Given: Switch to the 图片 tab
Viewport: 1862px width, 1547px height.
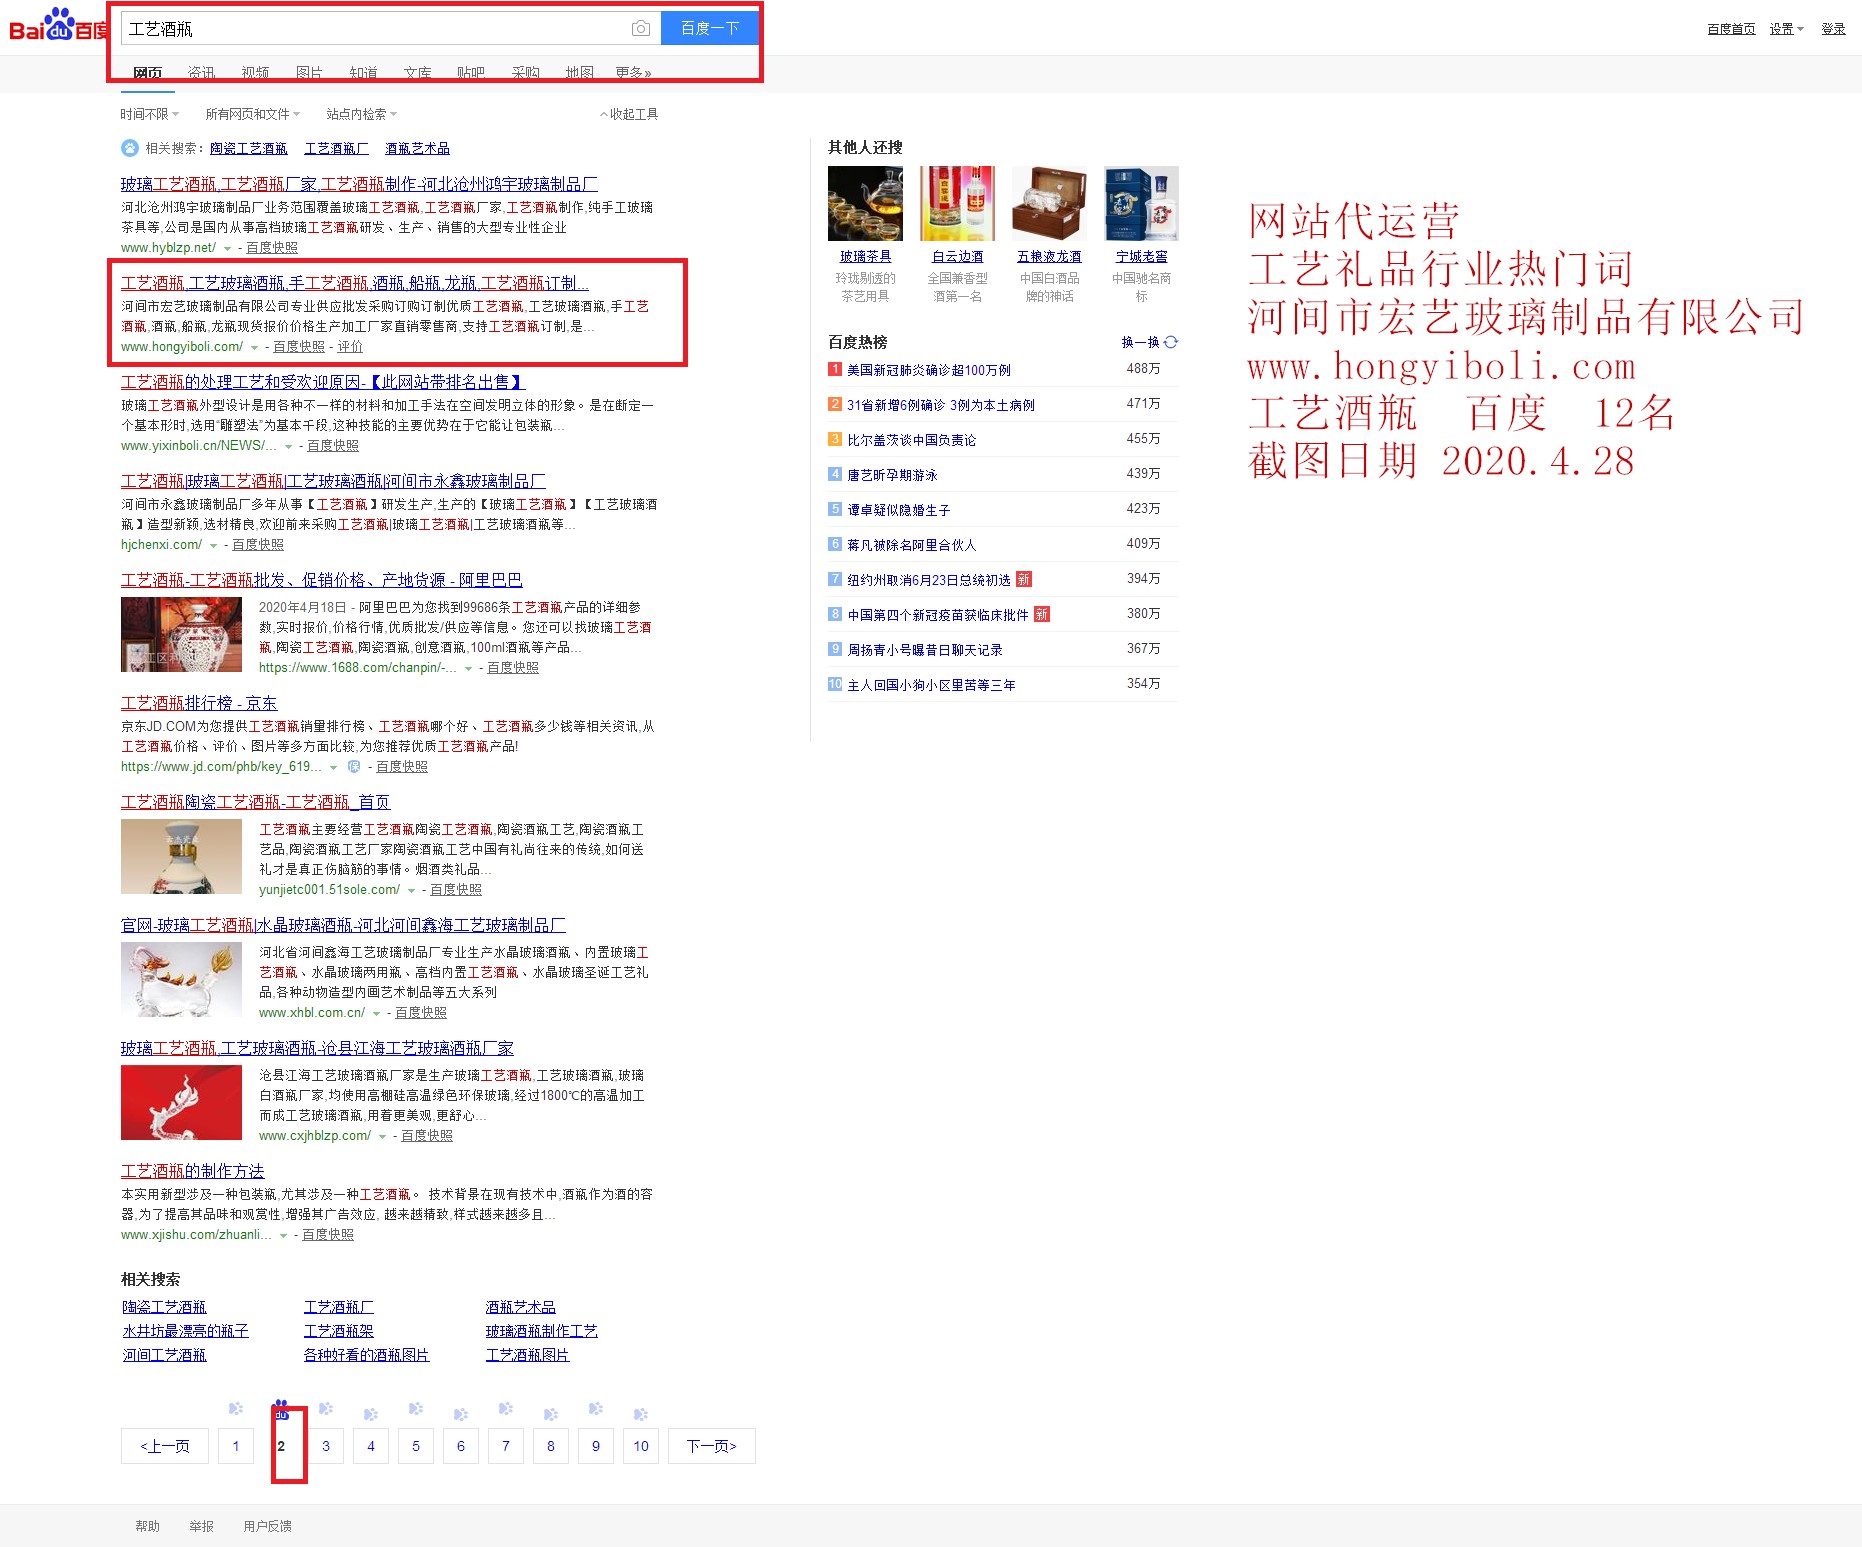Looking at the screenshot, I should click(x=309, y=72).
